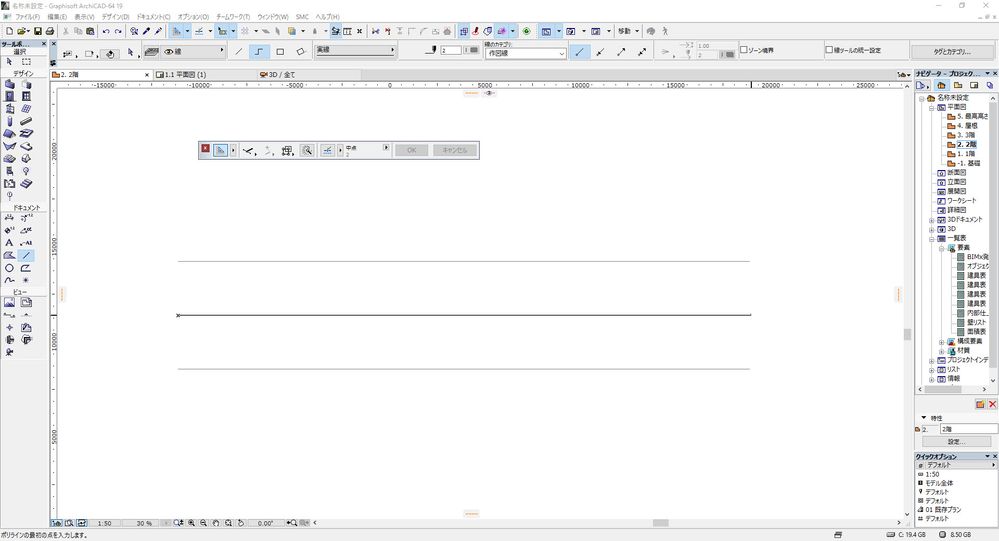Select plain line without arrowhead option

pyautogui.click(x=579, y=52)
